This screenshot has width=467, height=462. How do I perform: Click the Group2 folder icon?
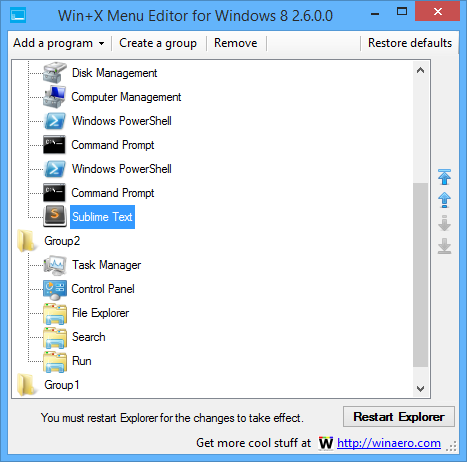(27, 241)
